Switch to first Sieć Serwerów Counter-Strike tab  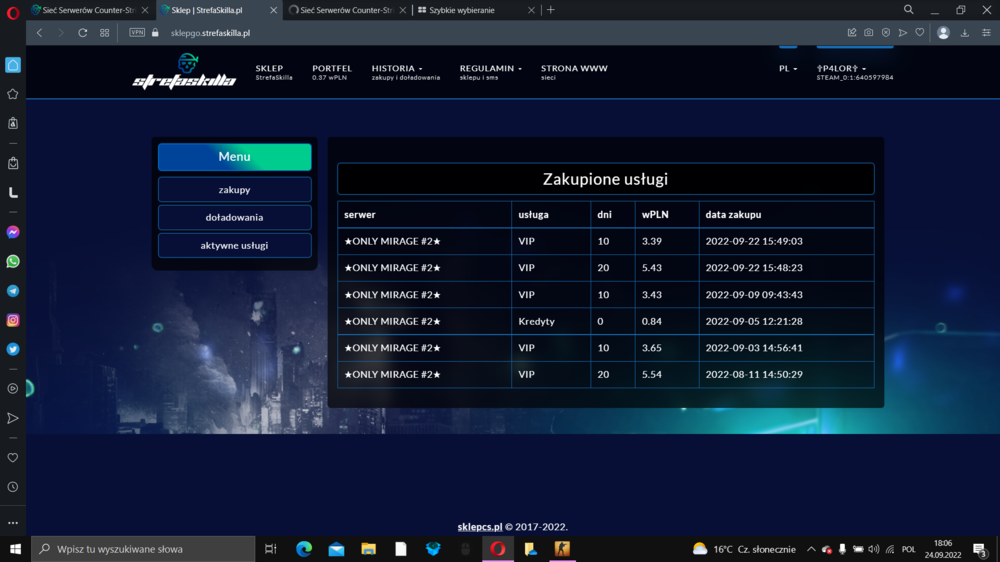pos(89,10)
